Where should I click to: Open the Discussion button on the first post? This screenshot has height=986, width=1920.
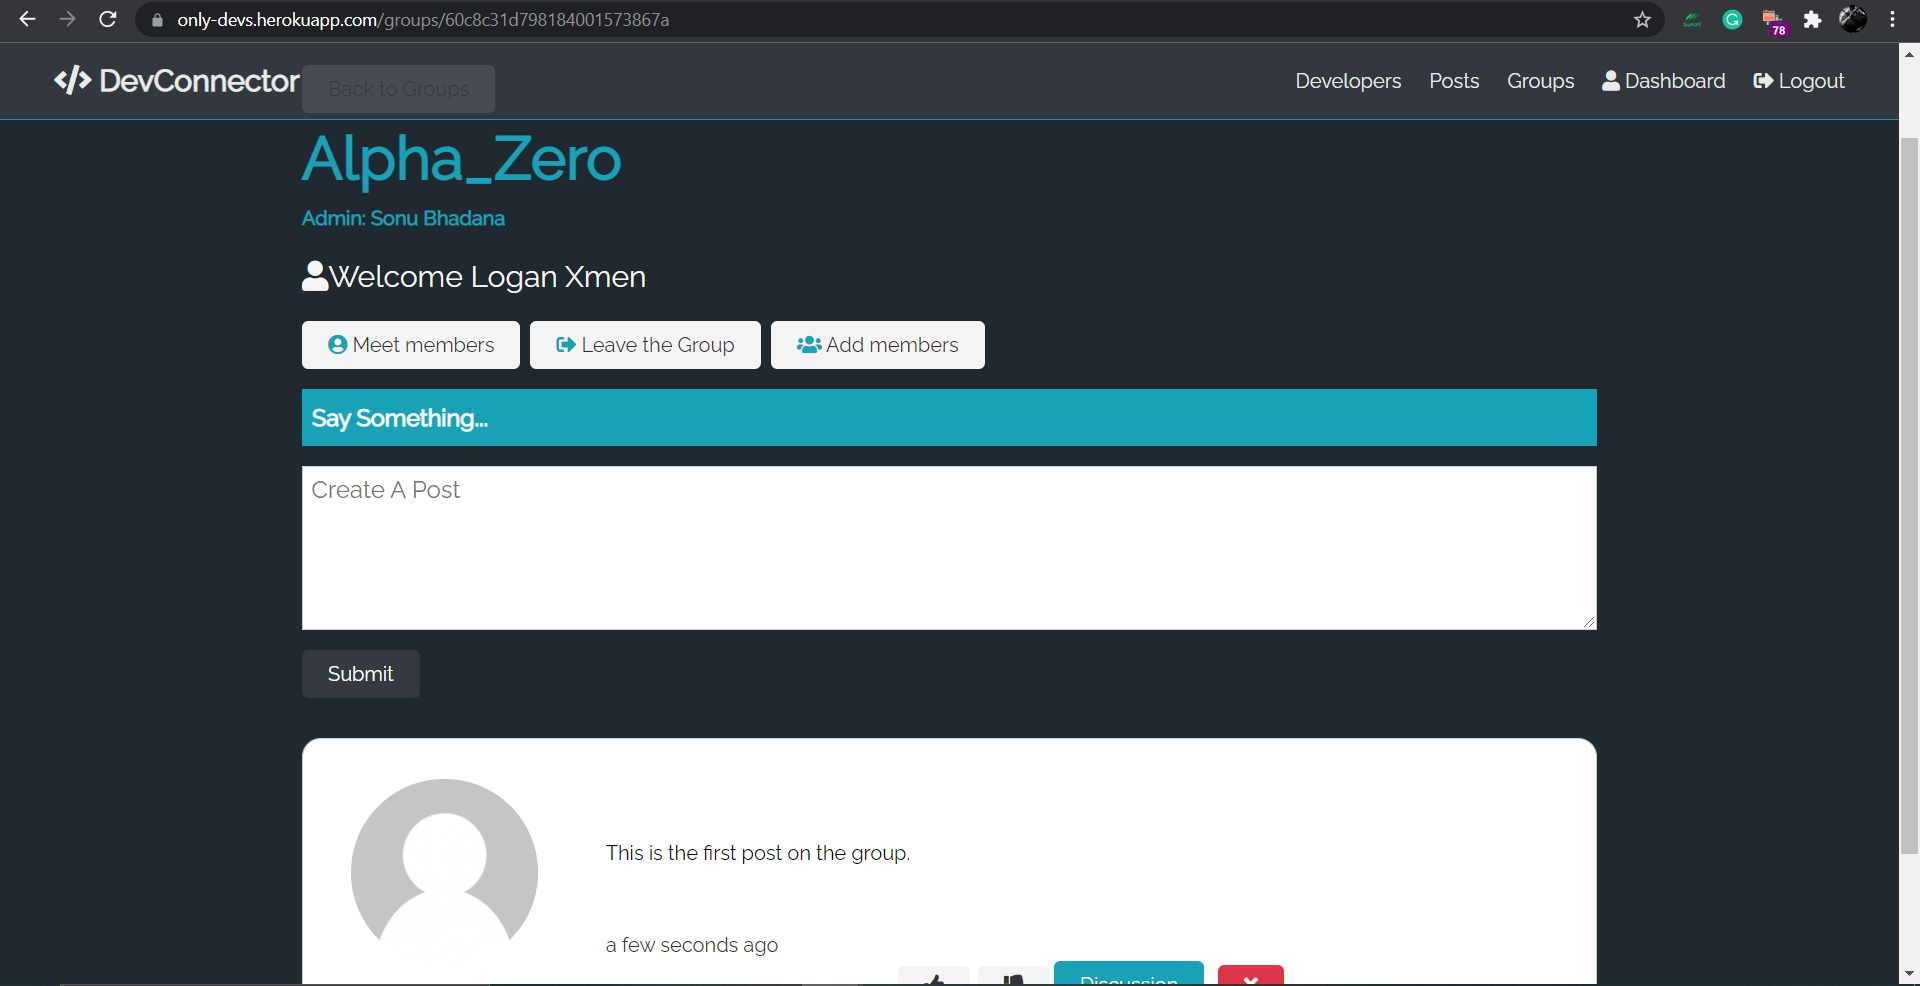[x=1129, y=974]
